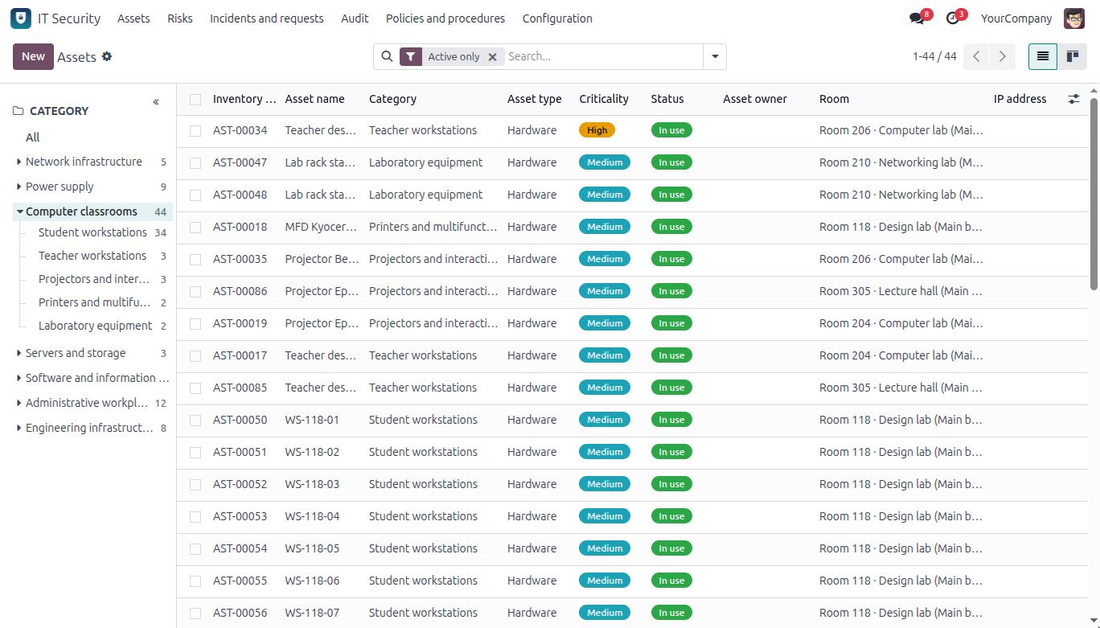Open the Assets gear actions menu

pos(107,56)
